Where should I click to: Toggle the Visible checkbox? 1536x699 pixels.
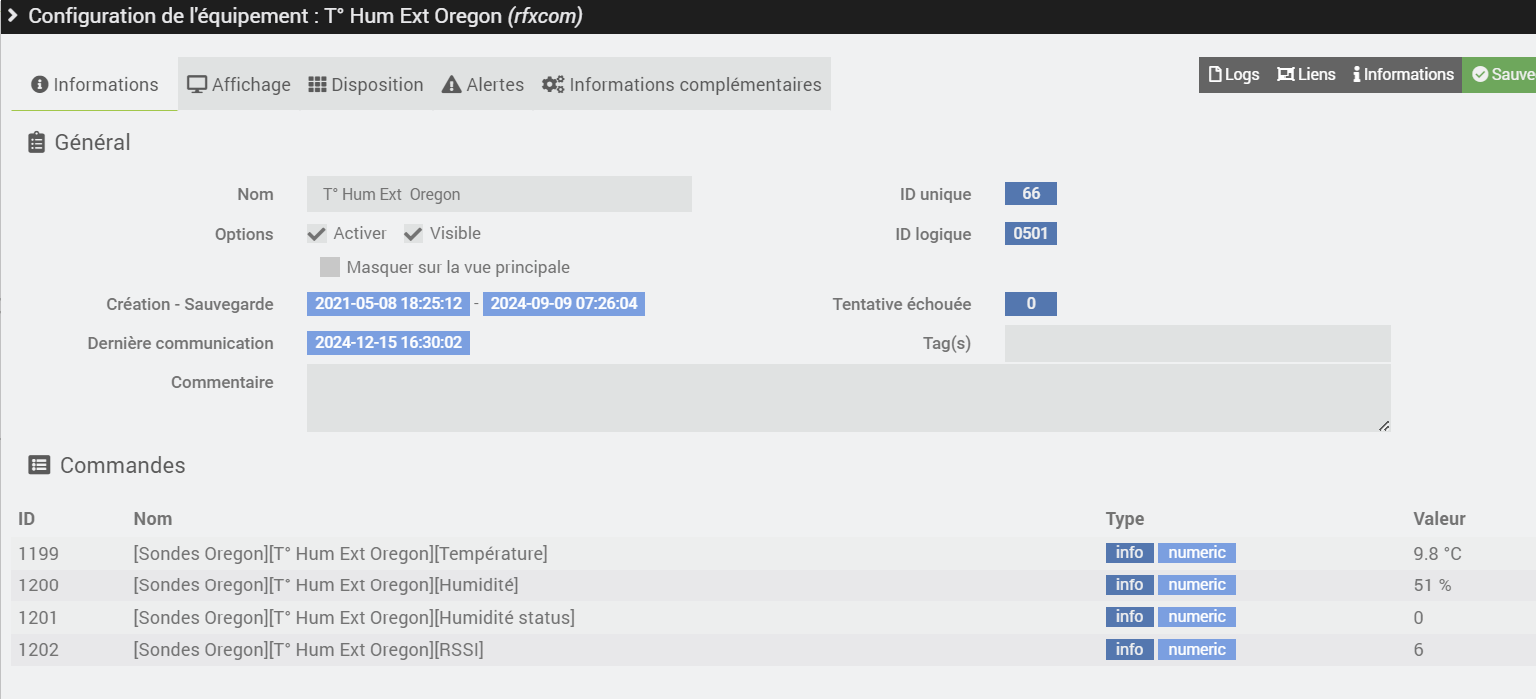[413, 234]
